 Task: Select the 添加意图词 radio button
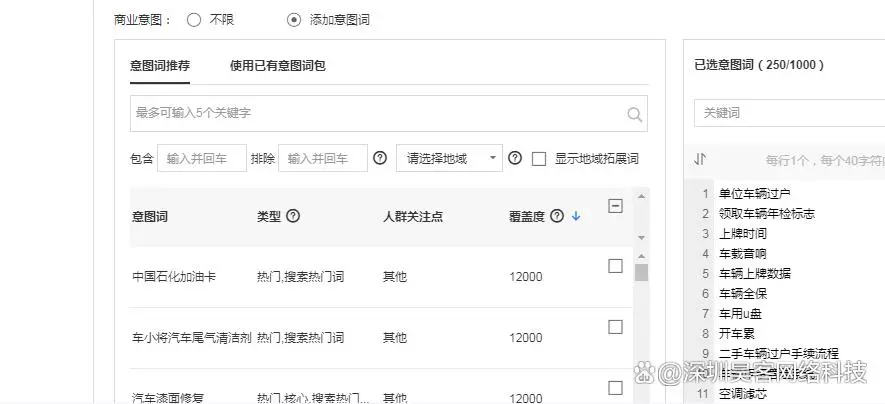[x=293, y=19]
